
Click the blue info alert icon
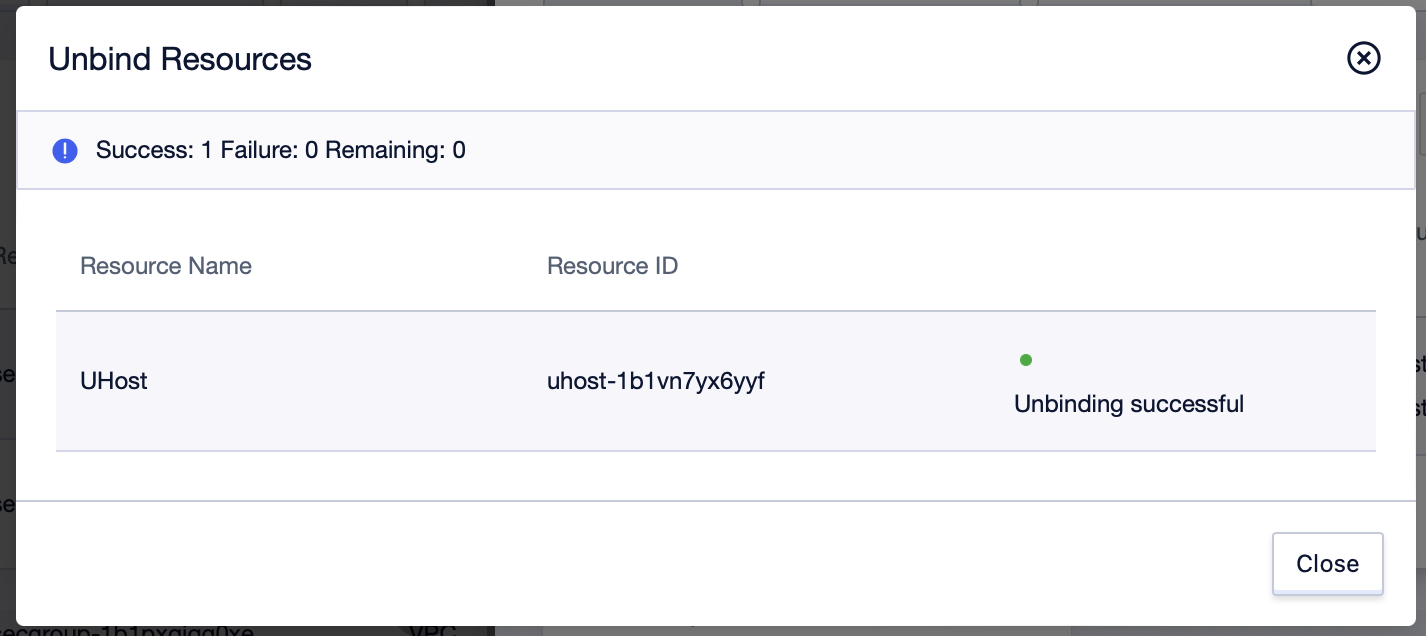click(x=65, y=151)
